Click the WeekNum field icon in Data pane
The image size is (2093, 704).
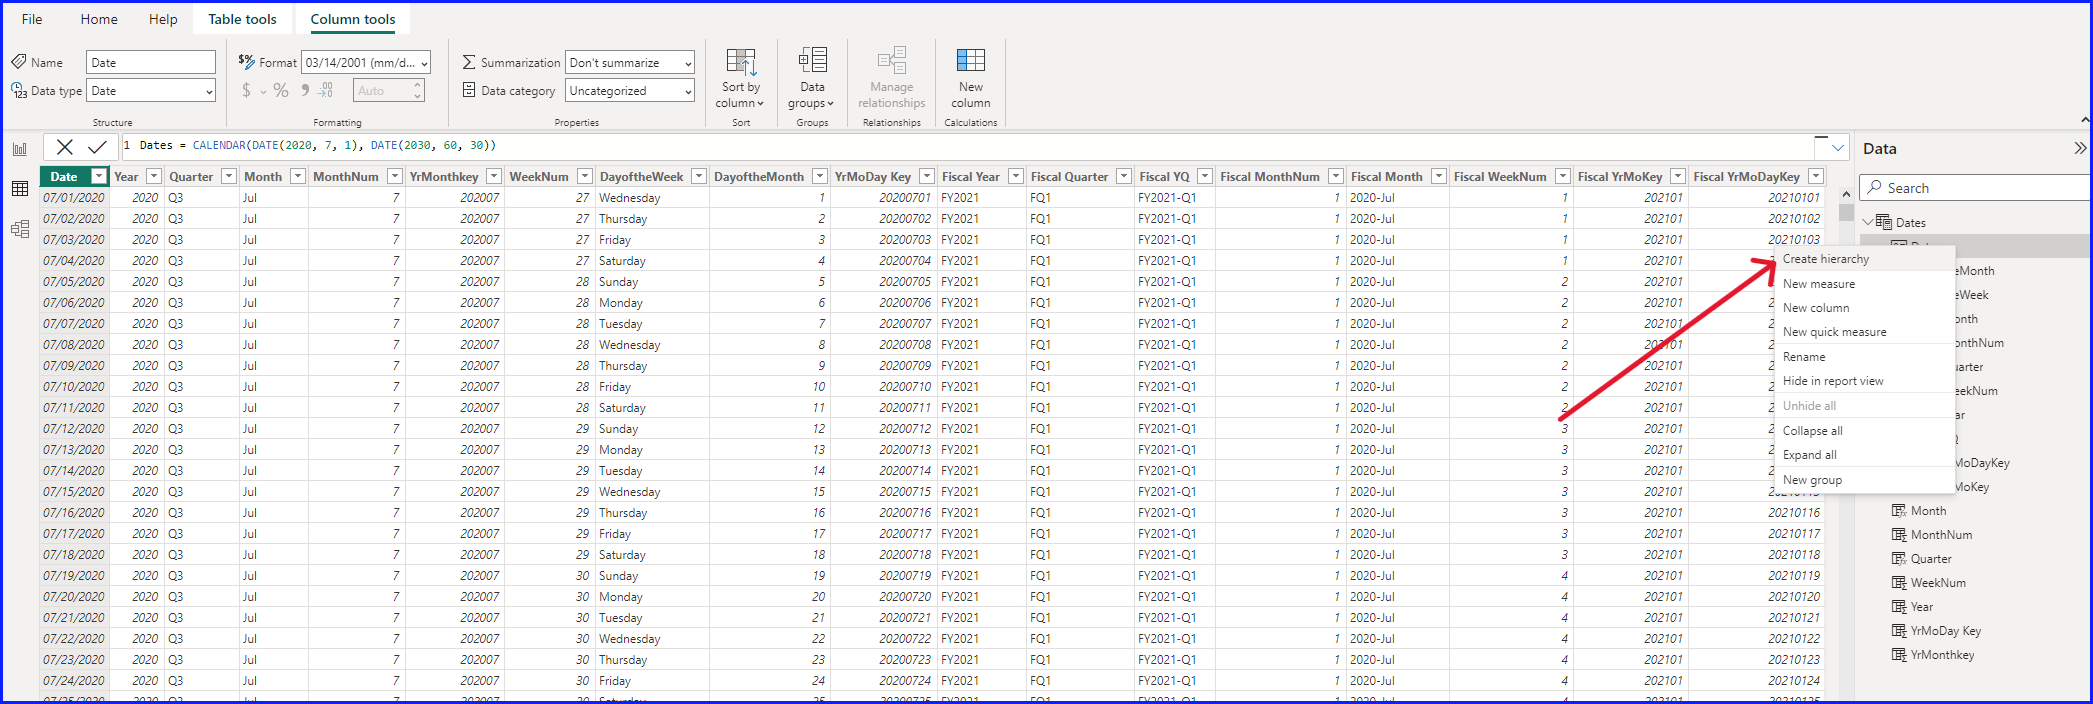point(1899,583)
